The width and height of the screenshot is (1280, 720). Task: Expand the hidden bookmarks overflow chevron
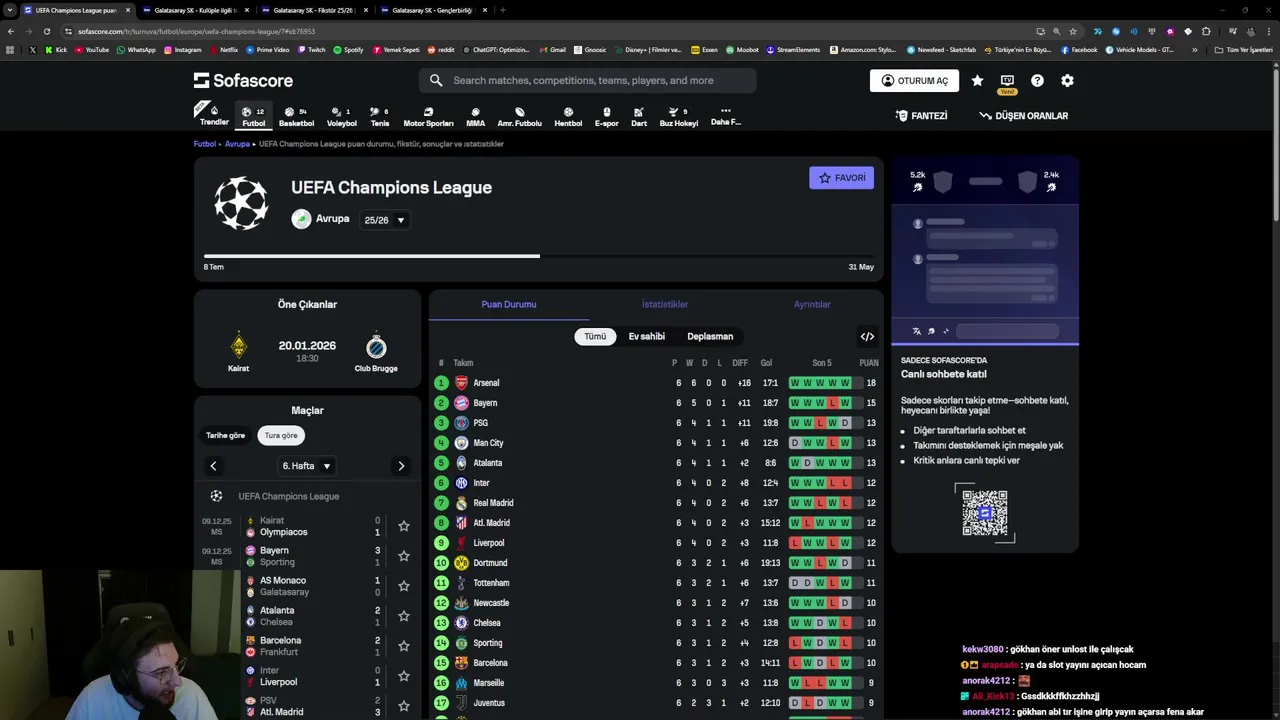pyautogui.click(x=1194, y=49)
